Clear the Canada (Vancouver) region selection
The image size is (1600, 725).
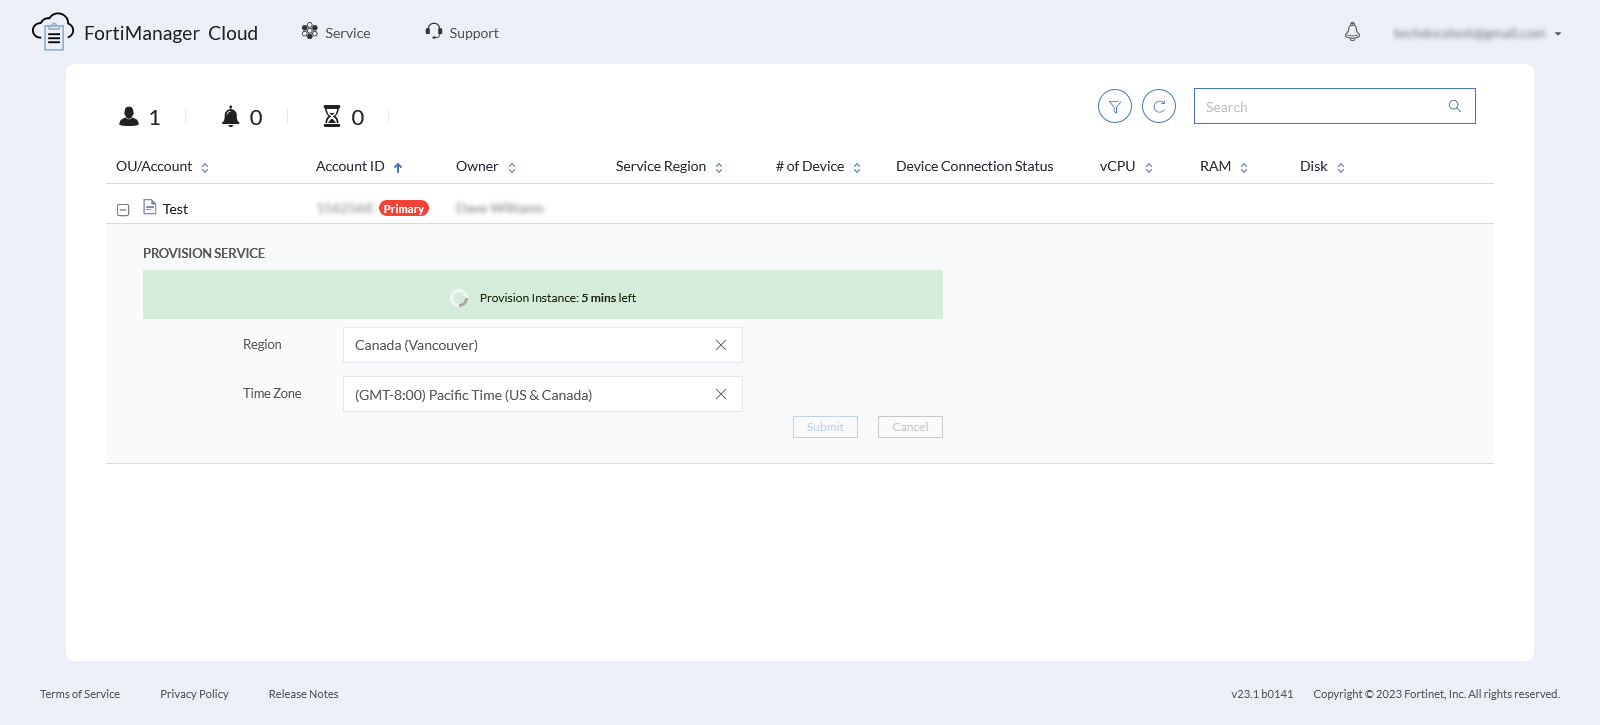[721, 345]
